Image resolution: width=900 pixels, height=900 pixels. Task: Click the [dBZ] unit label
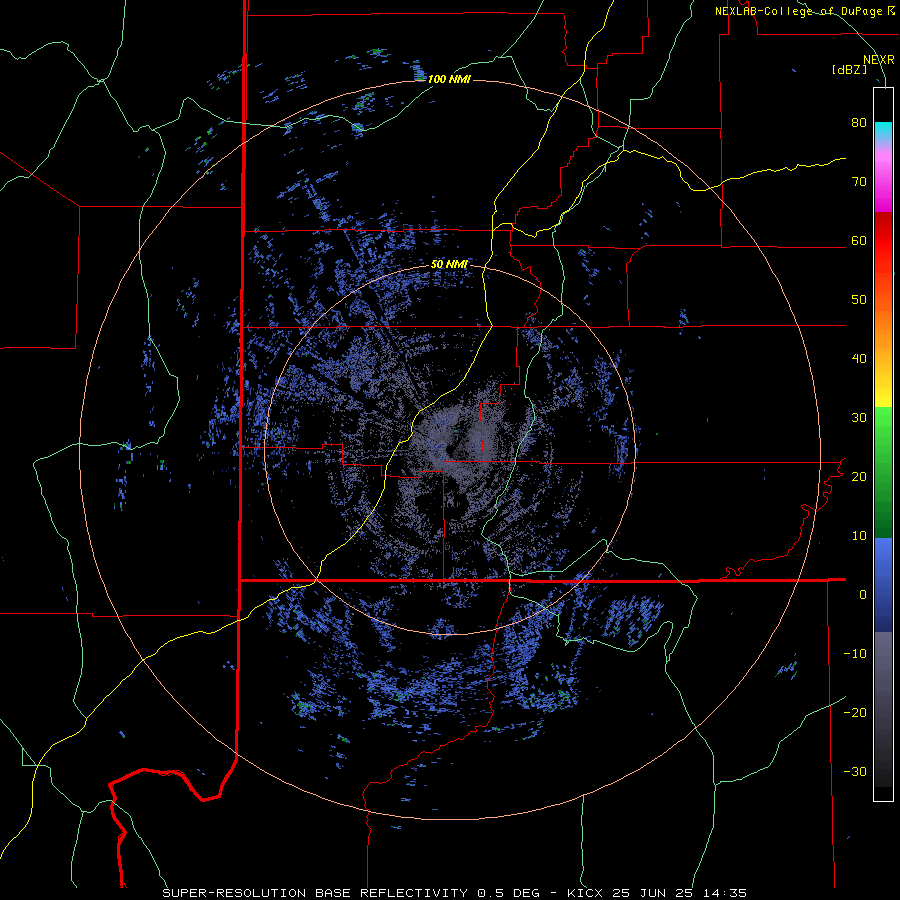tap(849, 69)
